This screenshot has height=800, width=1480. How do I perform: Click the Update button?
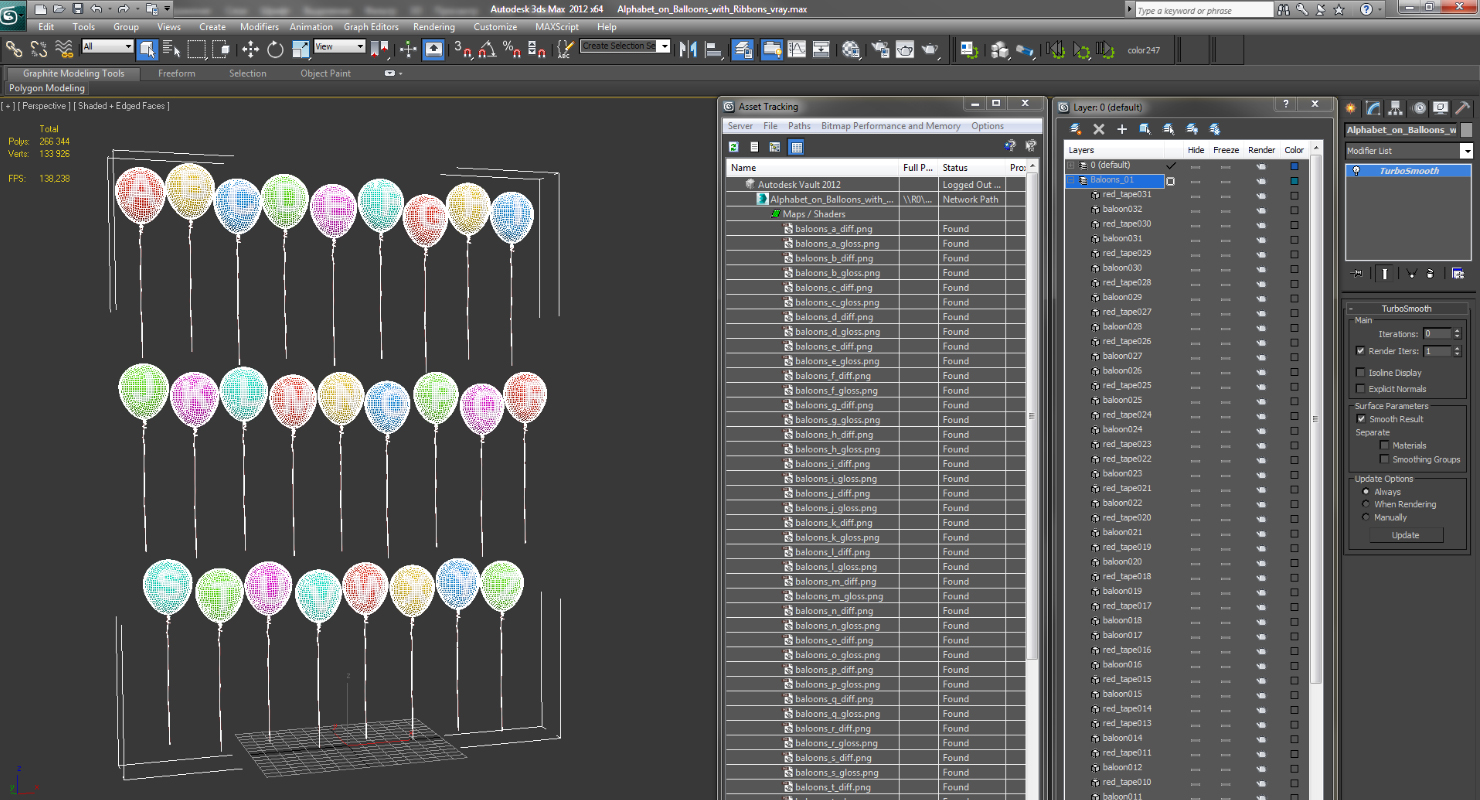pos(1405,535)
